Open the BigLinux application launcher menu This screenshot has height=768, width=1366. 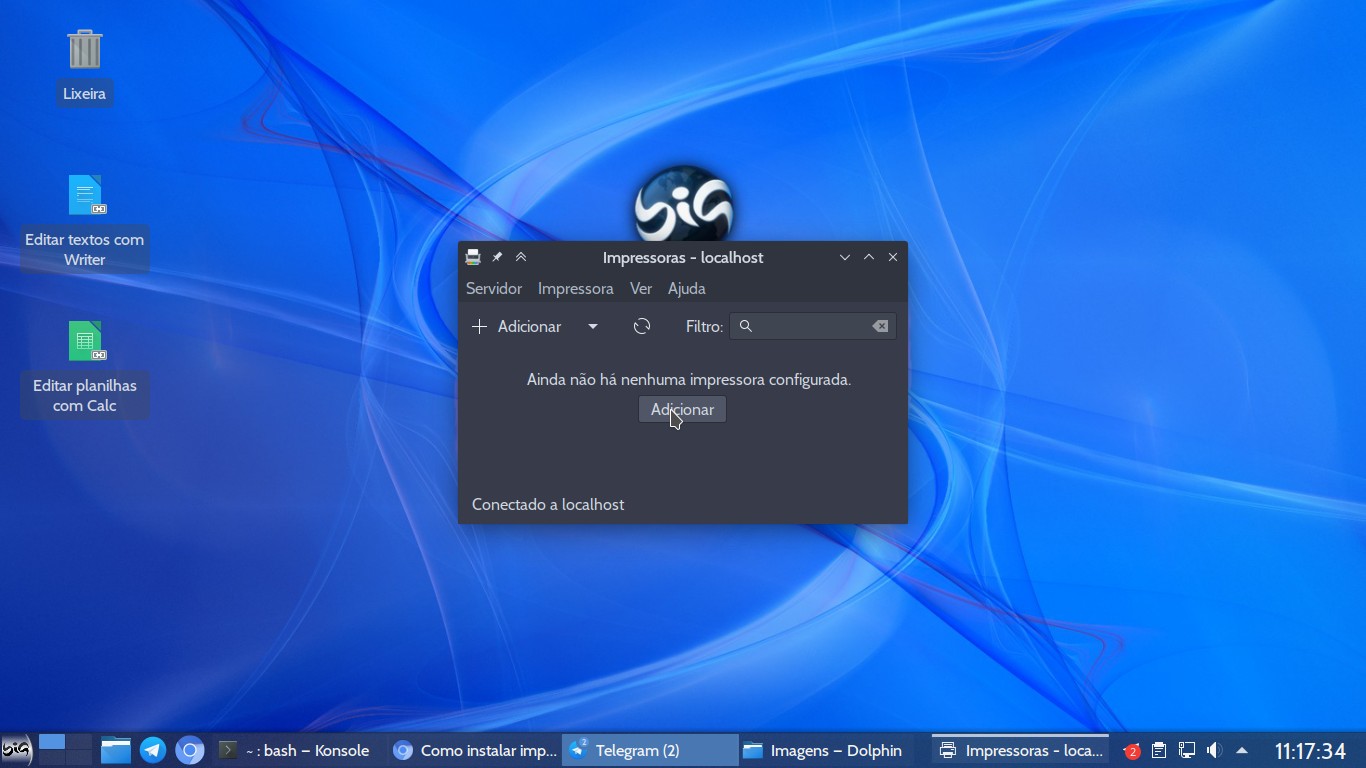(x=16, y=750)
